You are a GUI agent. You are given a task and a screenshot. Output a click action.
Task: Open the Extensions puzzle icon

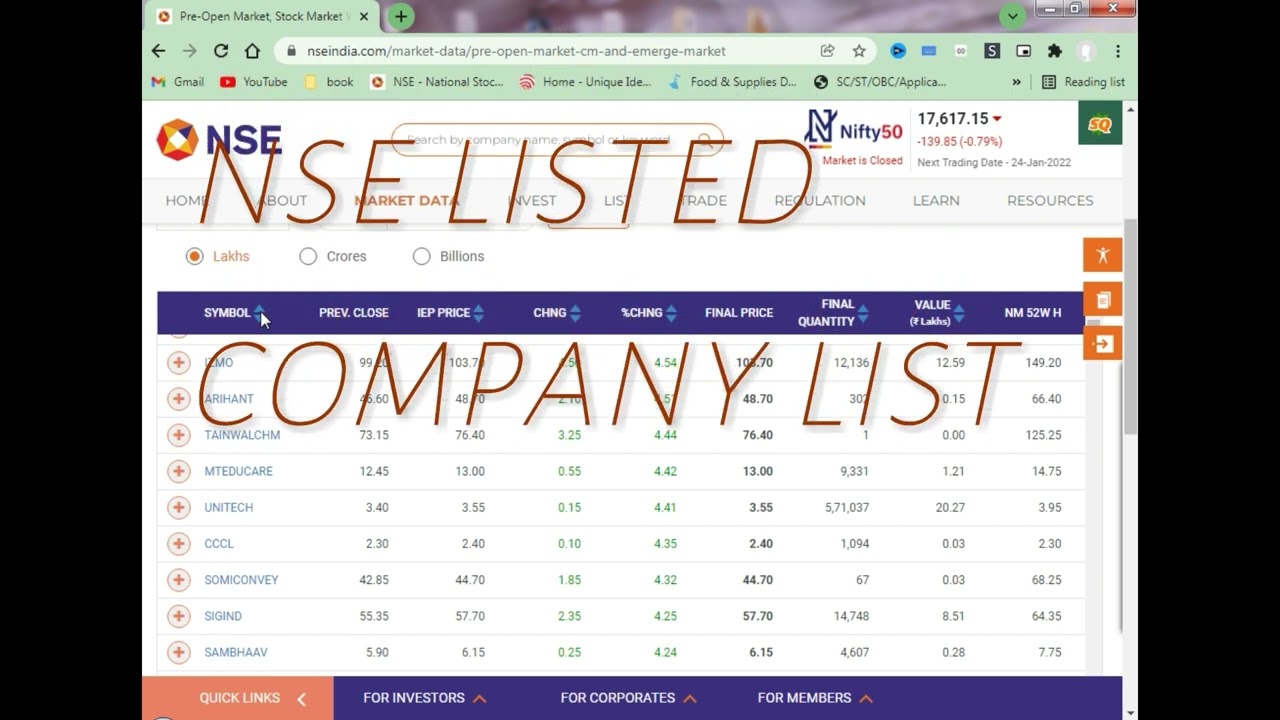tap(1055, 51)
